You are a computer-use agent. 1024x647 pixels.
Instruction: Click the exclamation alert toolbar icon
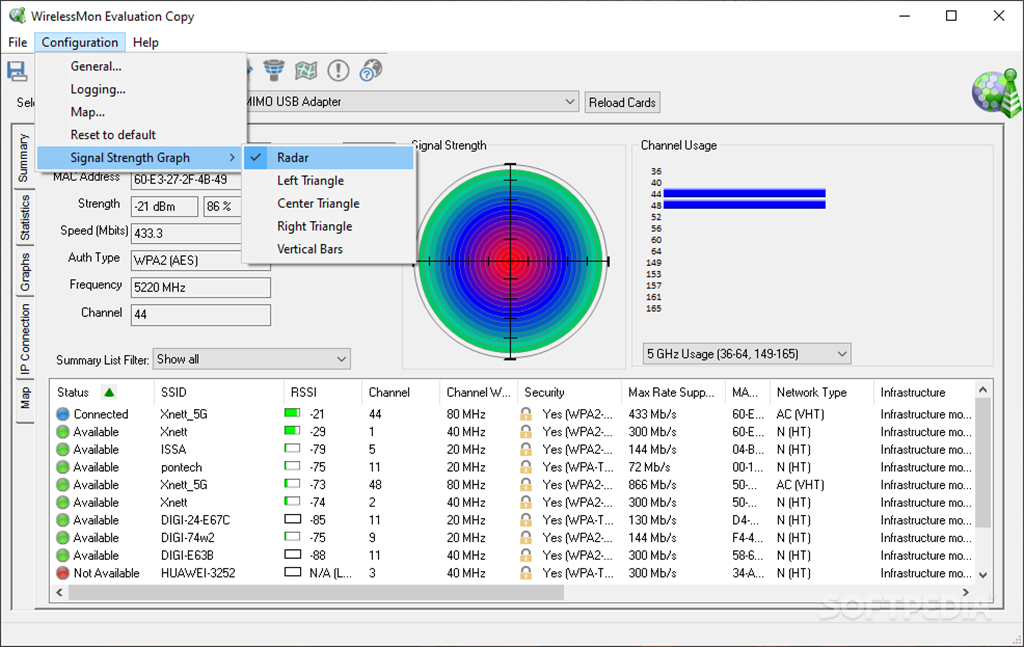338,70
